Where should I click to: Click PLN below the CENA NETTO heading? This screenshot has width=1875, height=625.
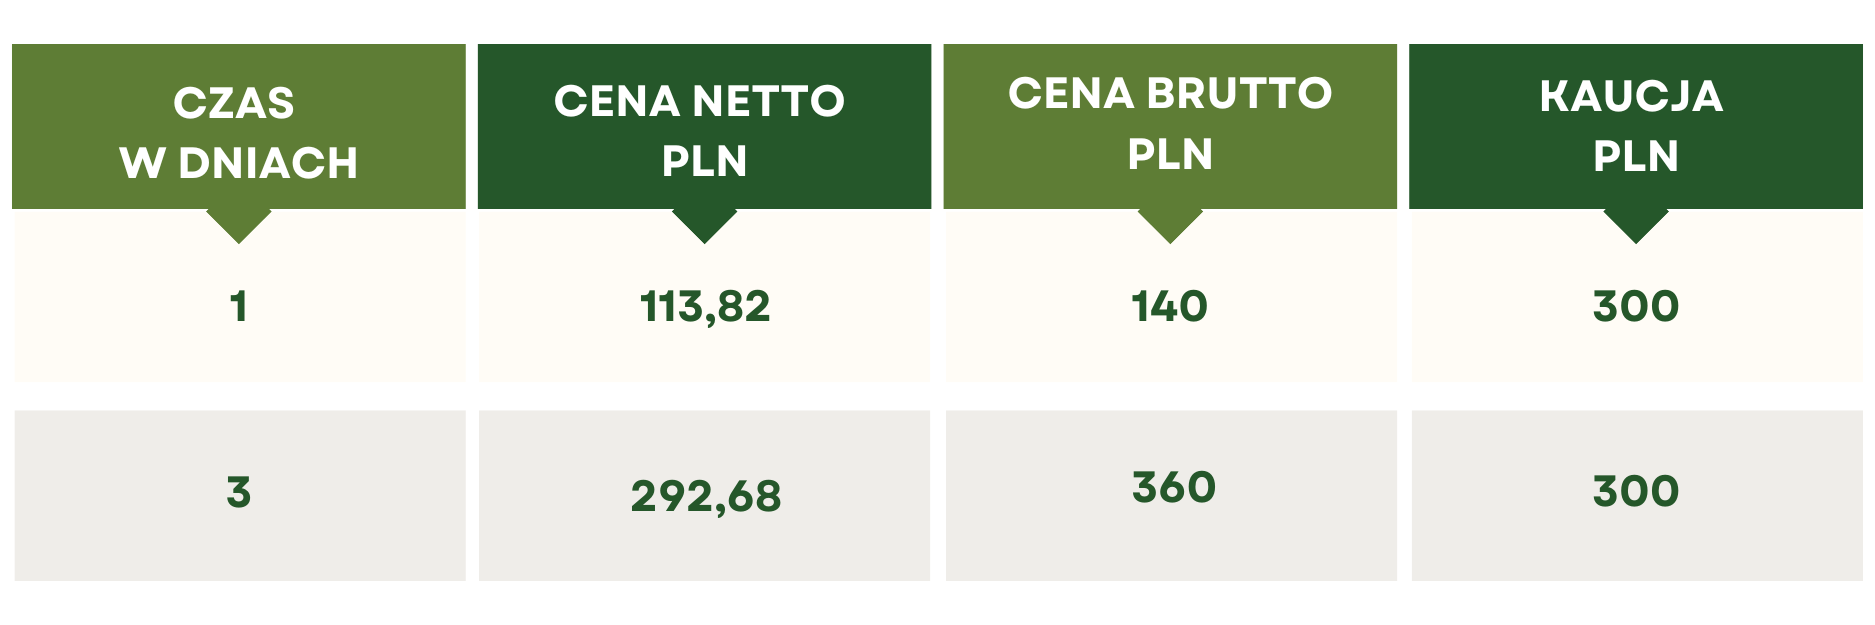tap(704, 161)
